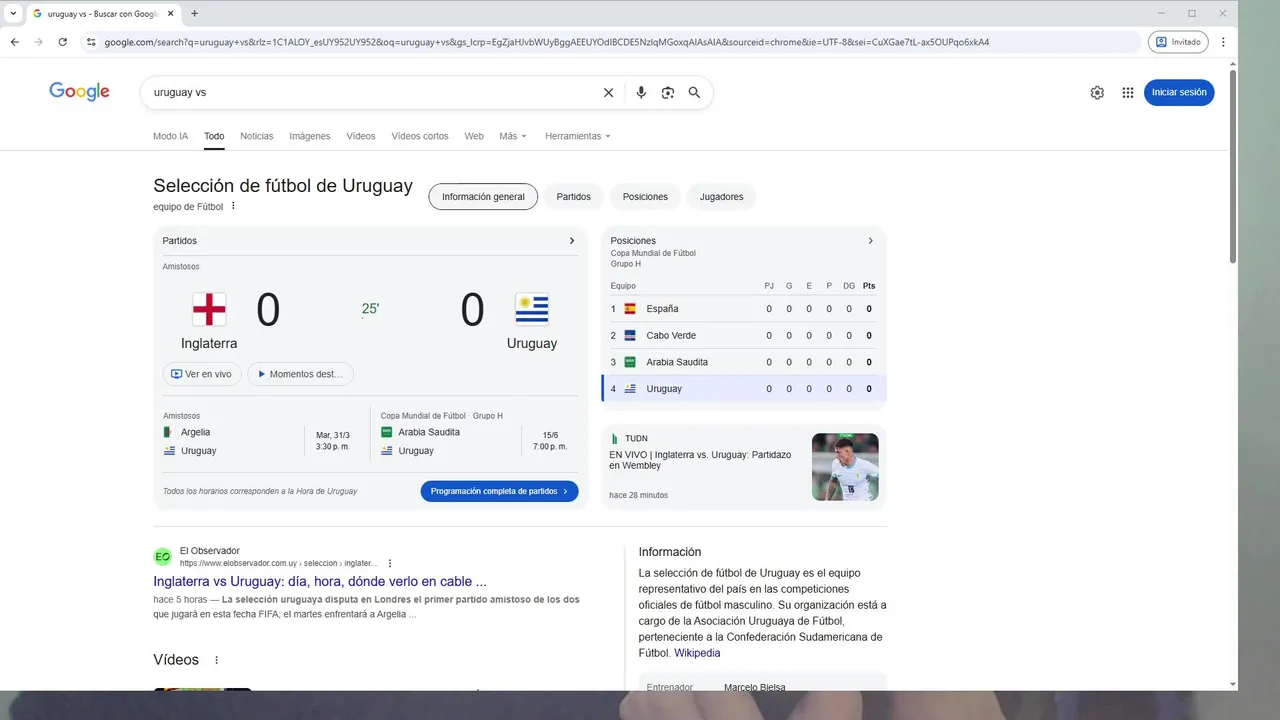This screenshot has height=720, width=1280.
Task: Click the Iniciar sesión button
Action: 1179,92
